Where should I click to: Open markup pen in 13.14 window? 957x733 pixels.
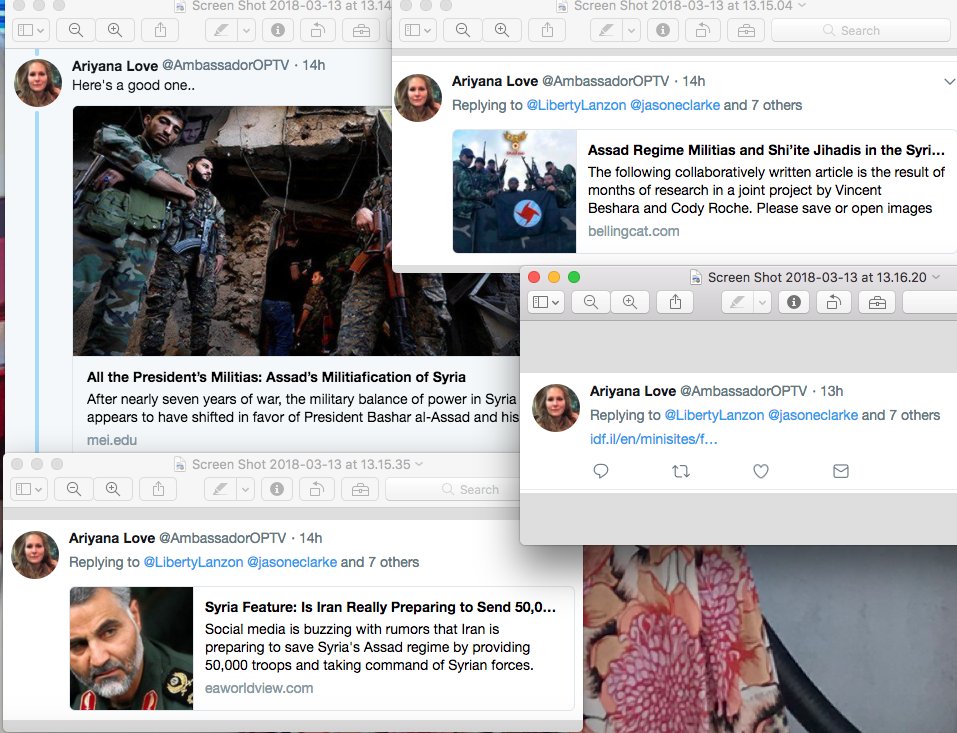(x=221, y=31)
